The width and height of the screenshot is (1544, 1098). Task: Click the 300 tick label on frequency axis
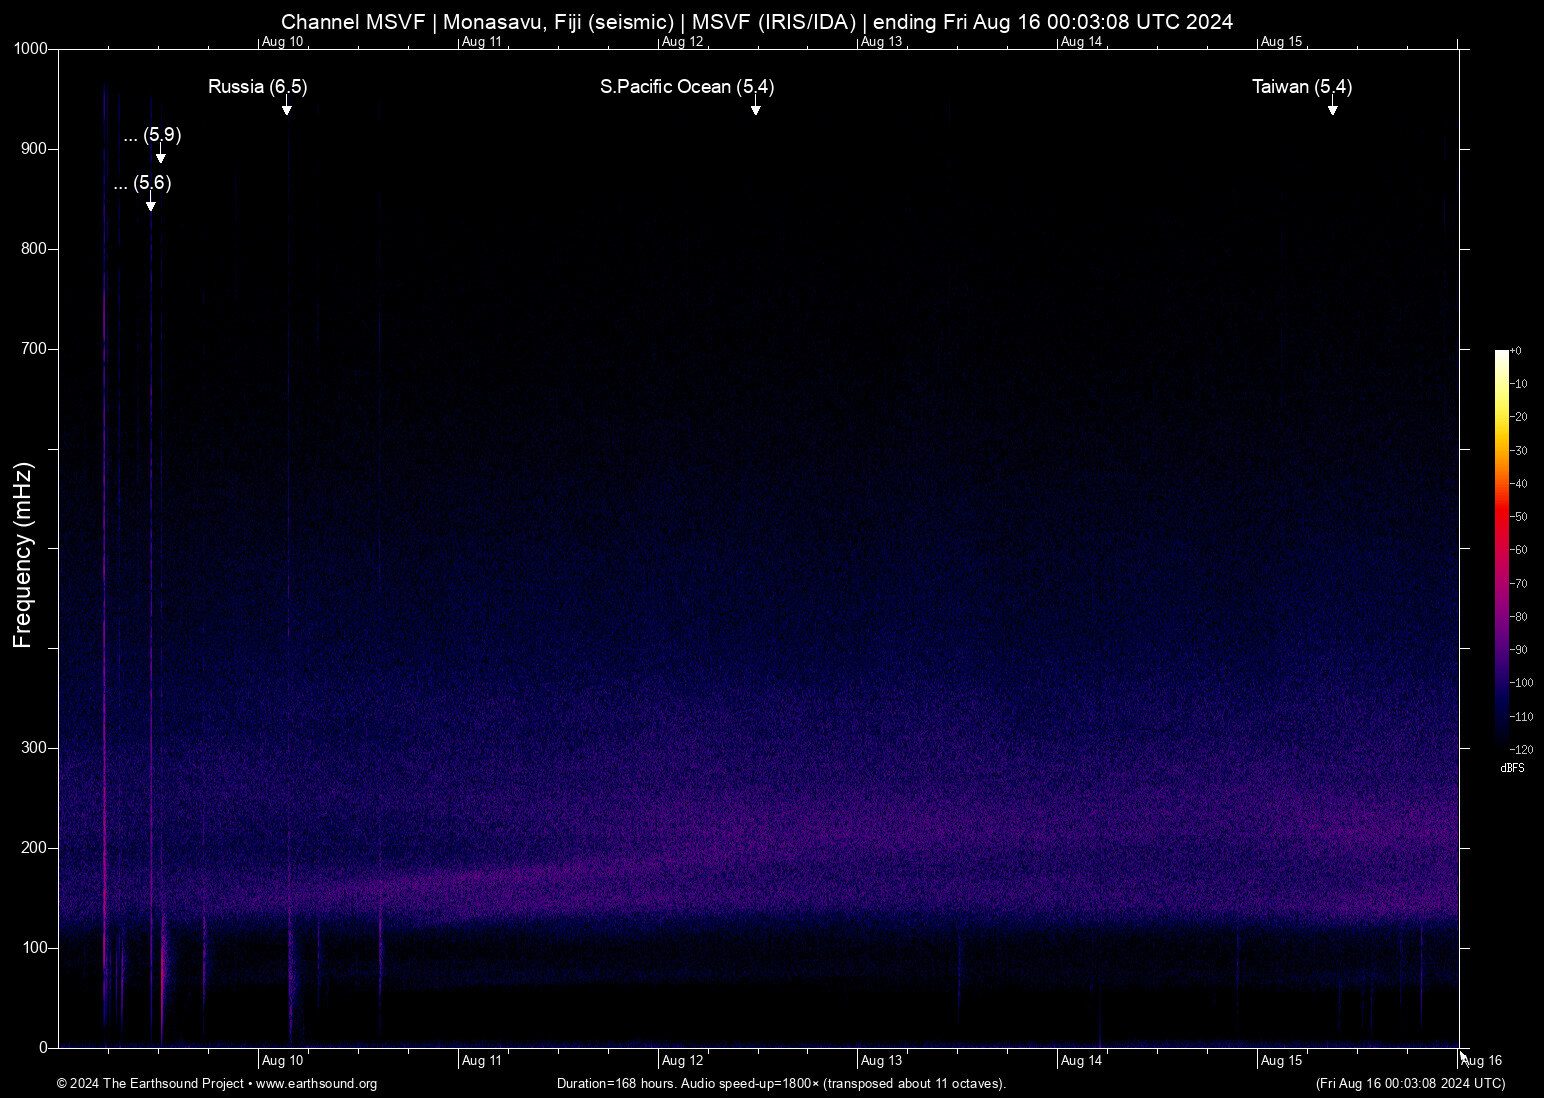36,748
